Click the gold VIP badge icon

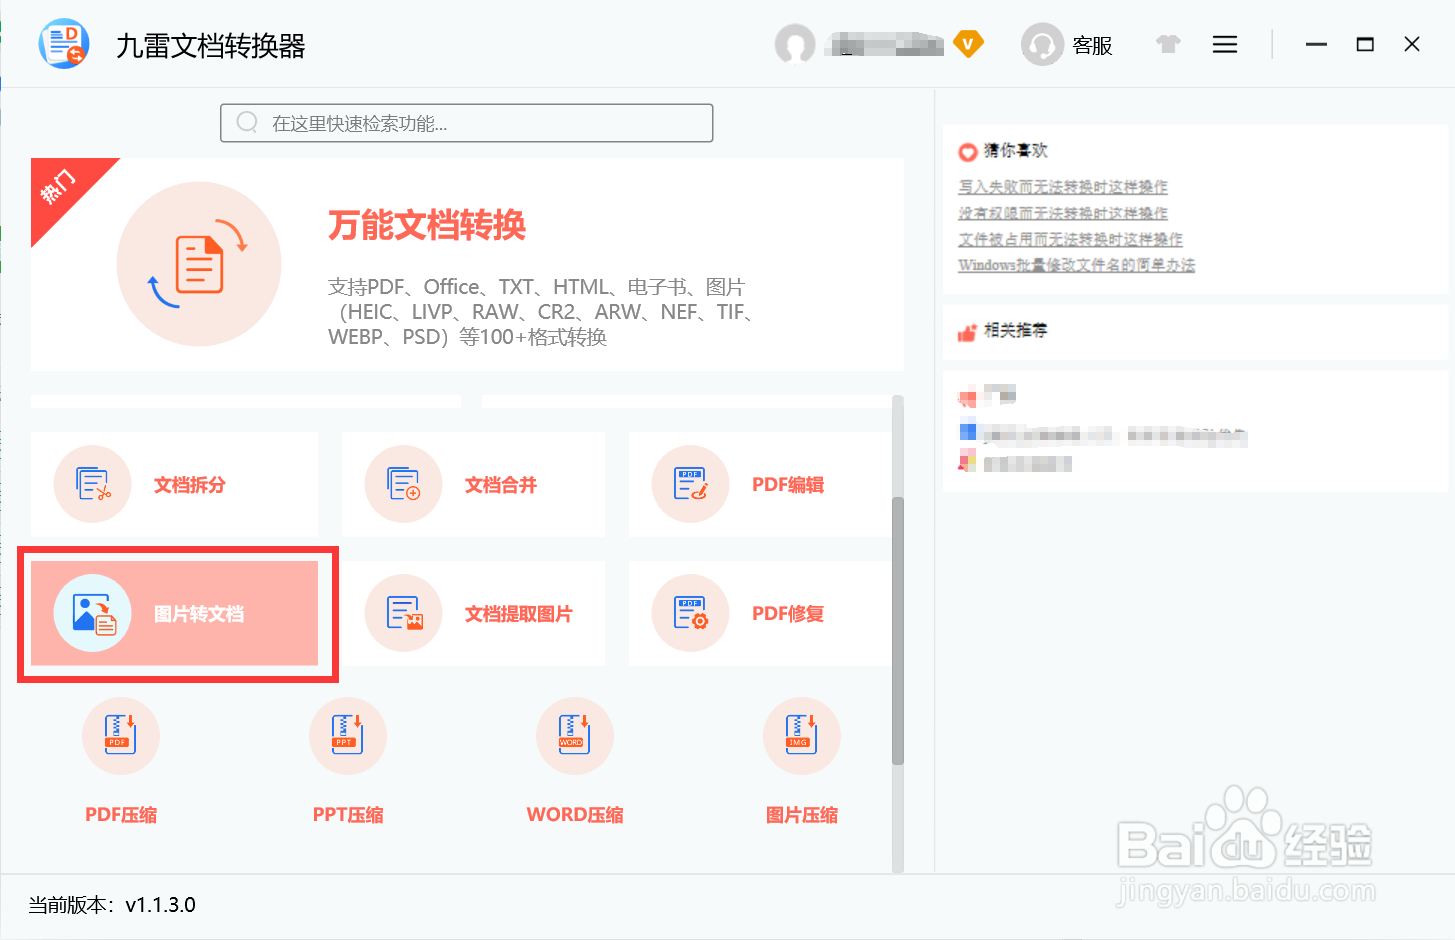point(968,43)
